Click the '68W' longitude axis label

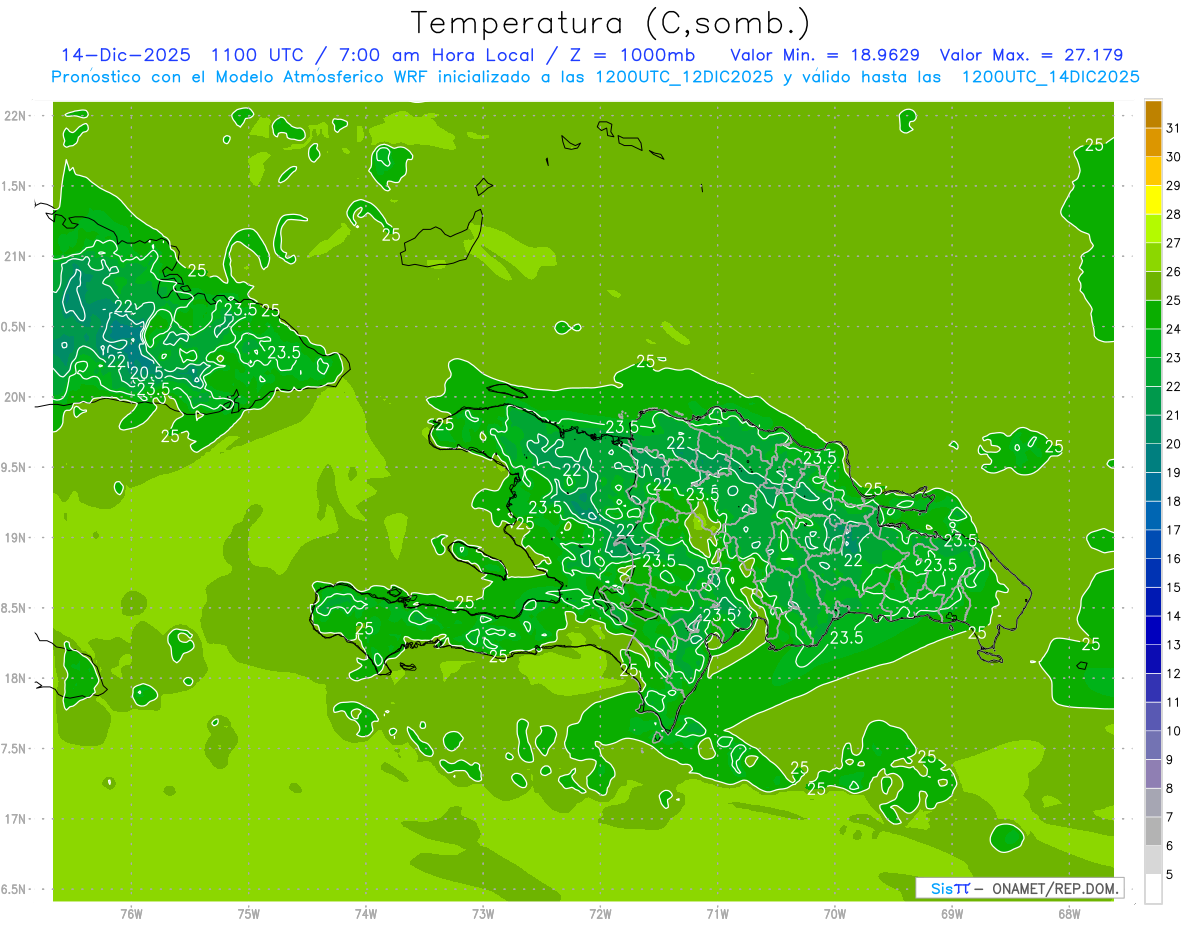(1069, 913)
